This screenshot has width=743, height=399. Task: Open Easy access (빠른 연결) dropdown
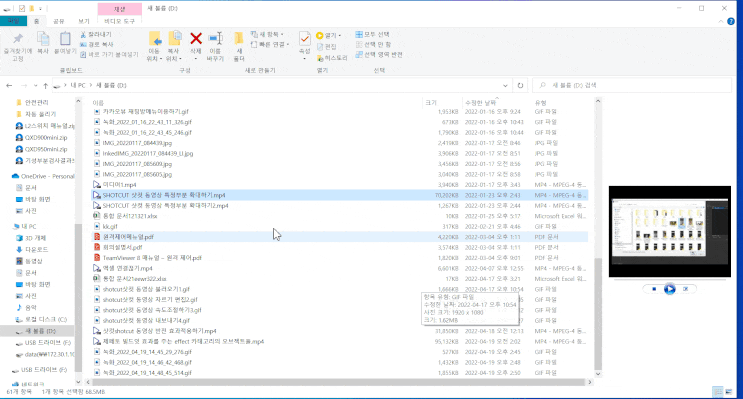pos(270,45)
